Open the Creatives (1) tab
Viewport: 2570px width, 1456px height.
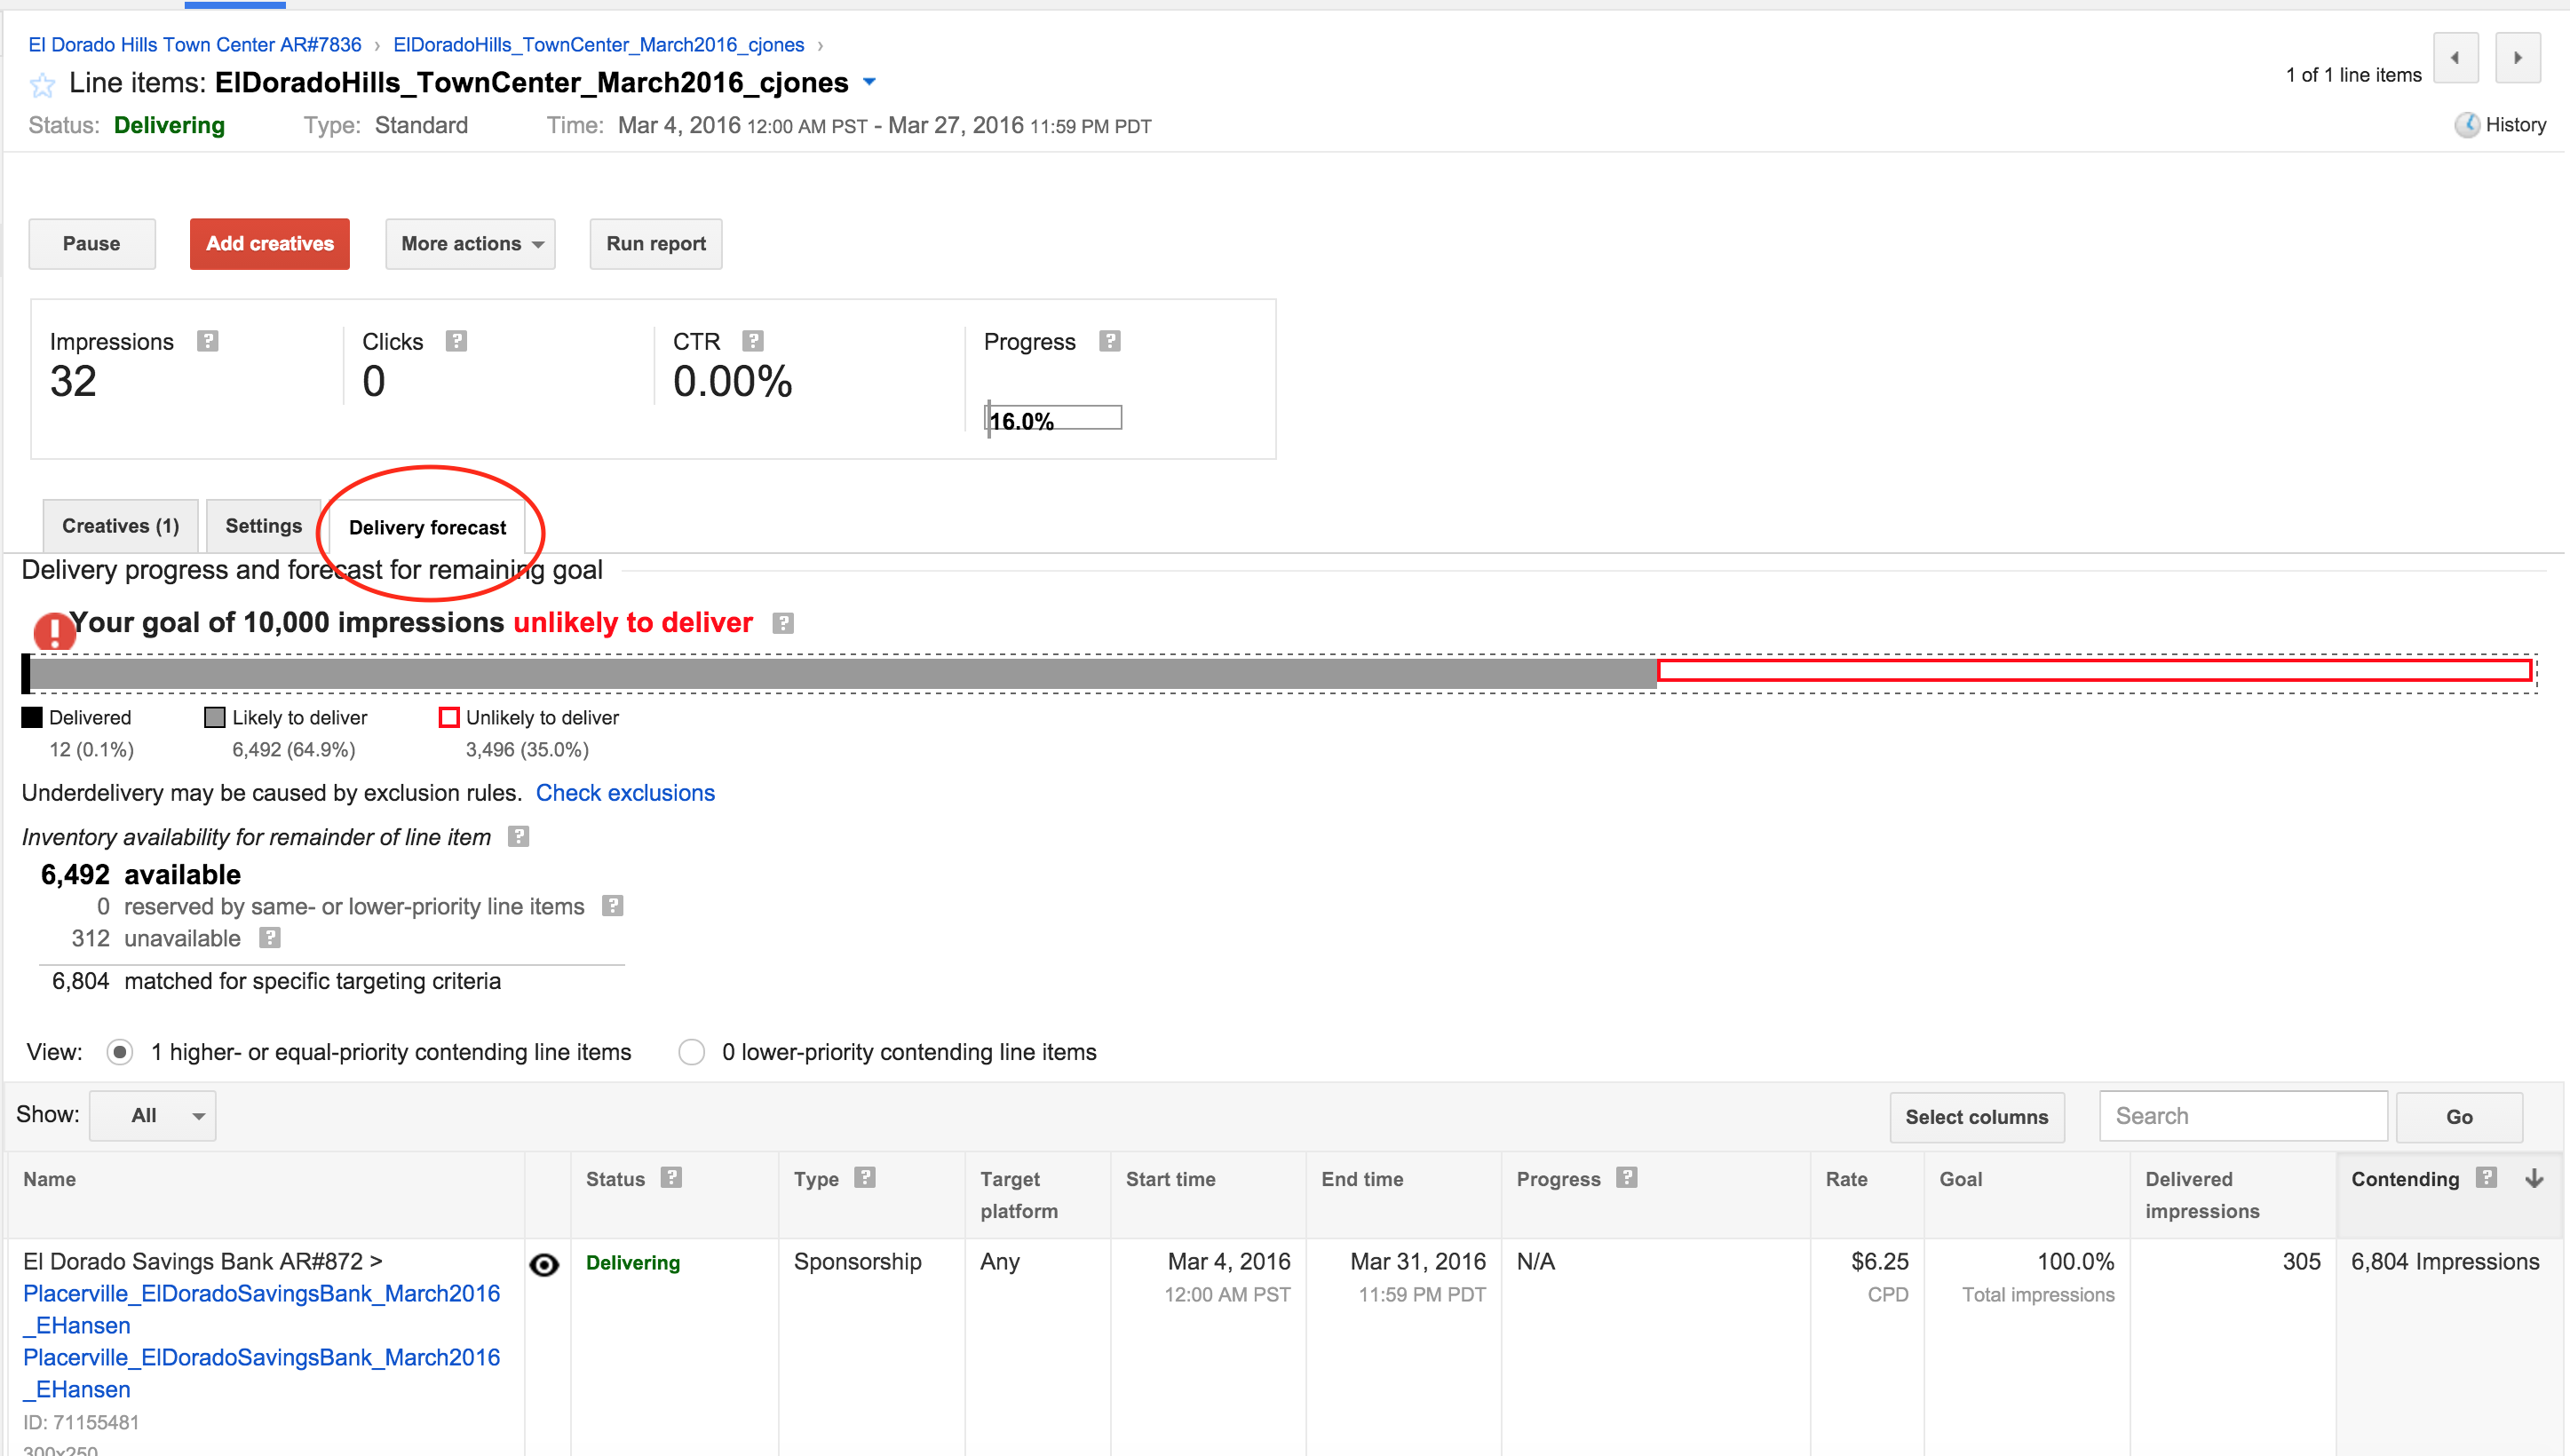point(120,526)
